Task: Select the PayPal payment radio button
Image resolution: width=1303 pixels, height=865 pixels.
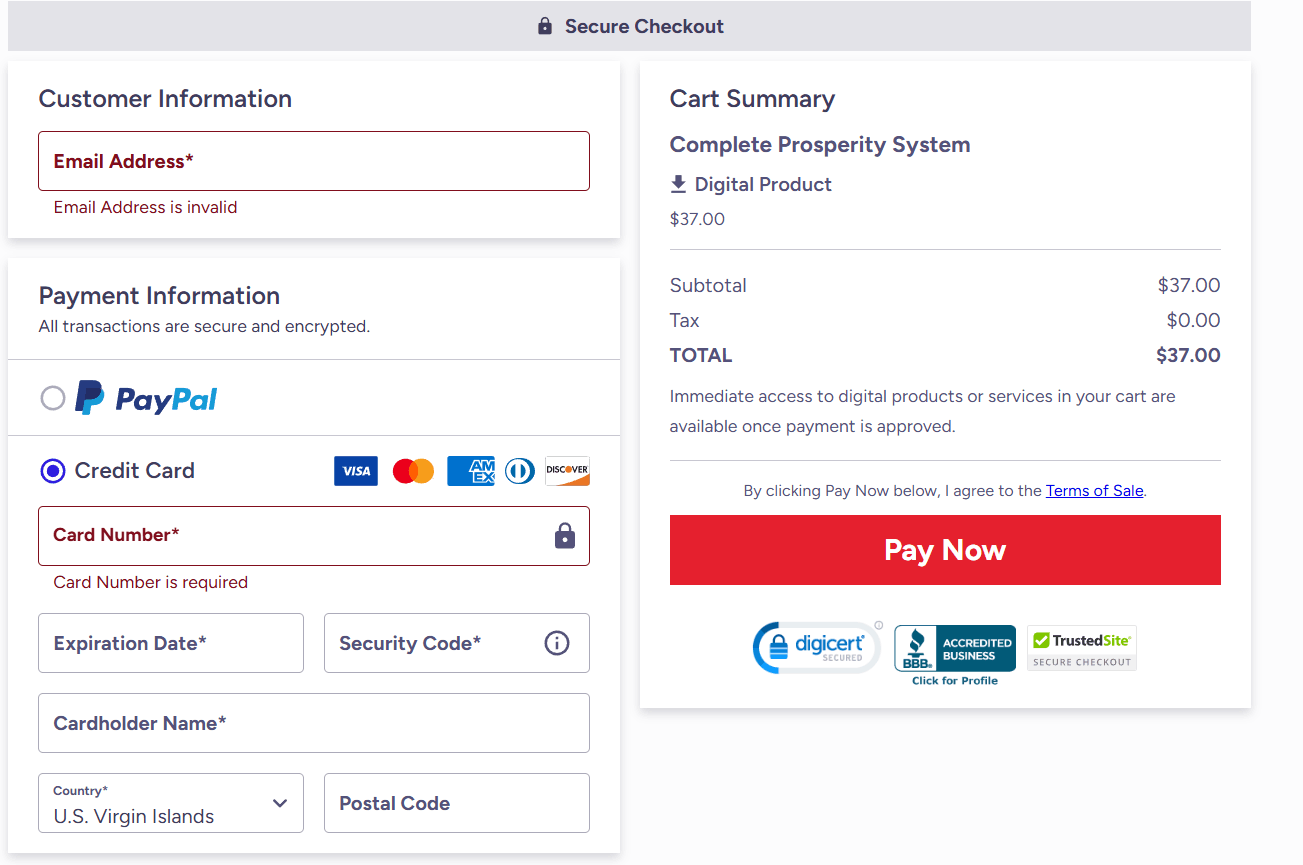Action: click(53, 398)
